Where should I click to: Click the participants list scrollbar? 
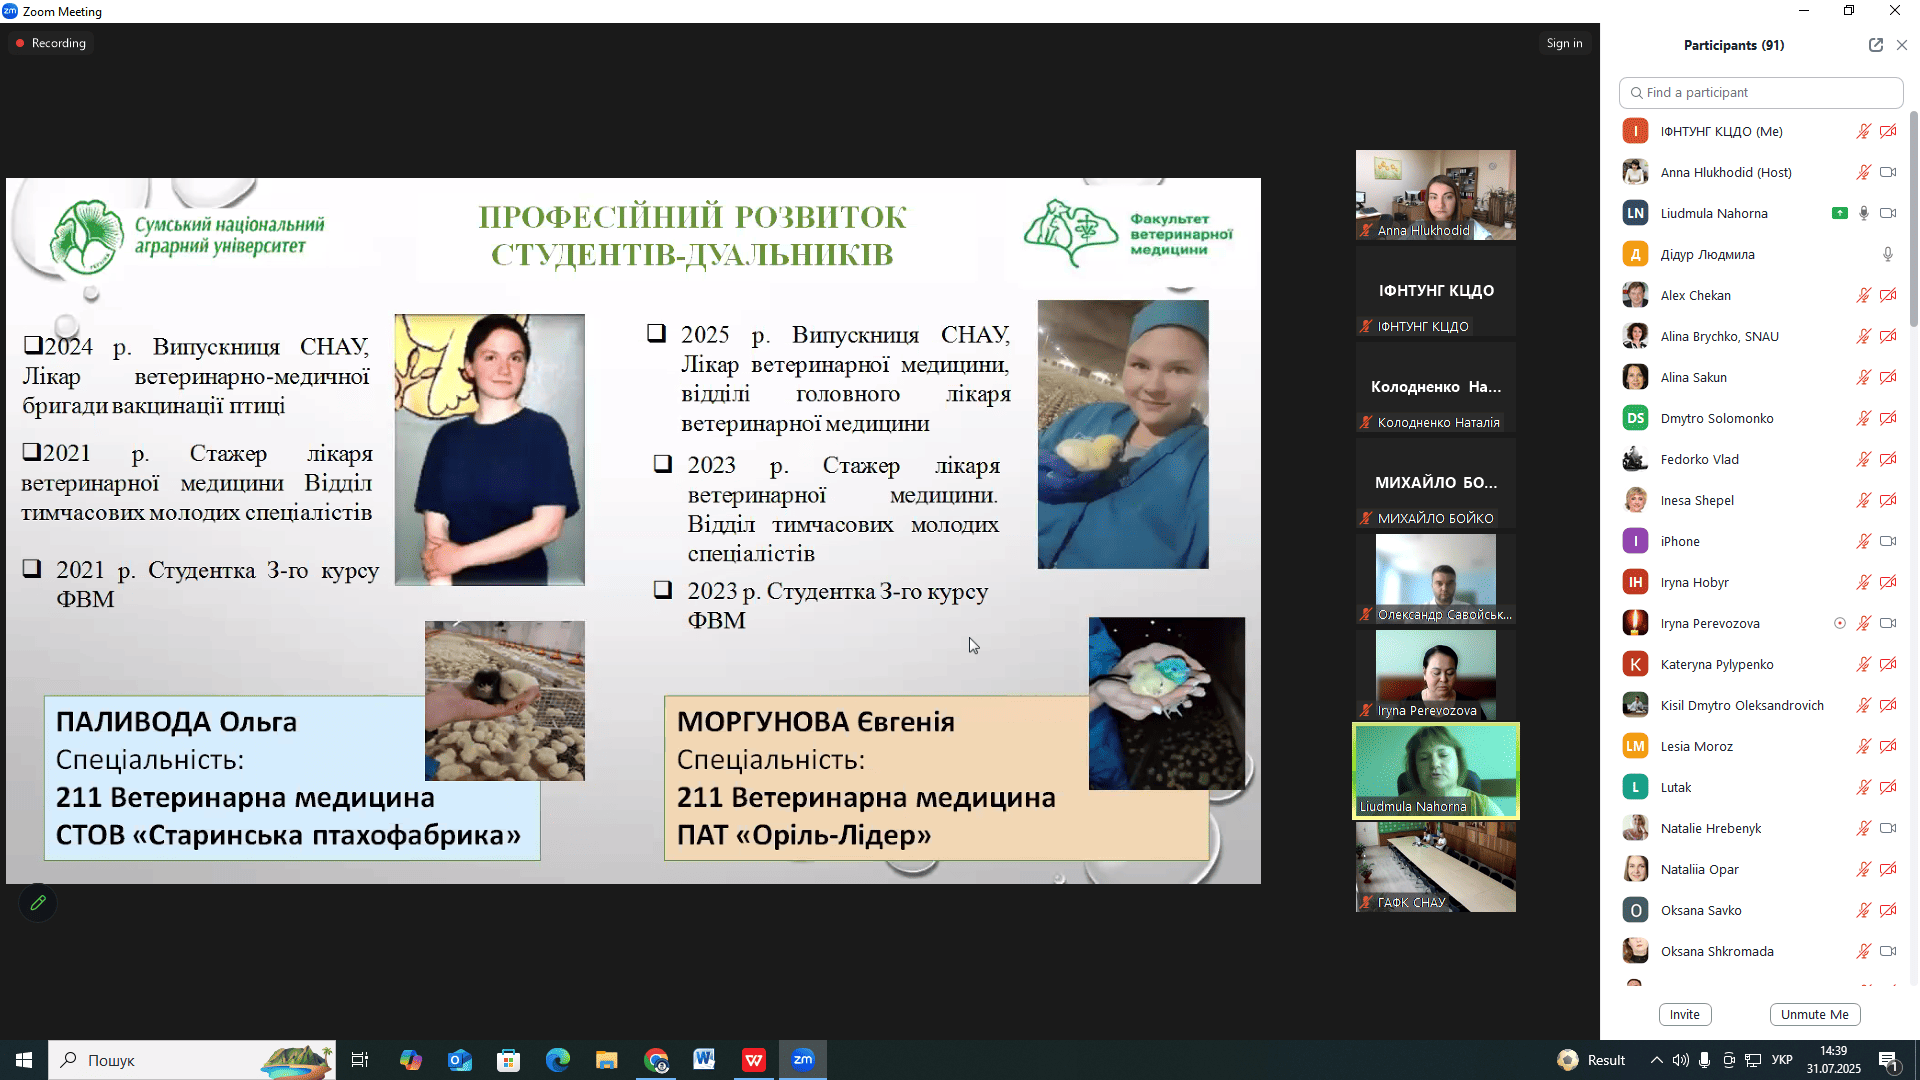[1914, 220]
